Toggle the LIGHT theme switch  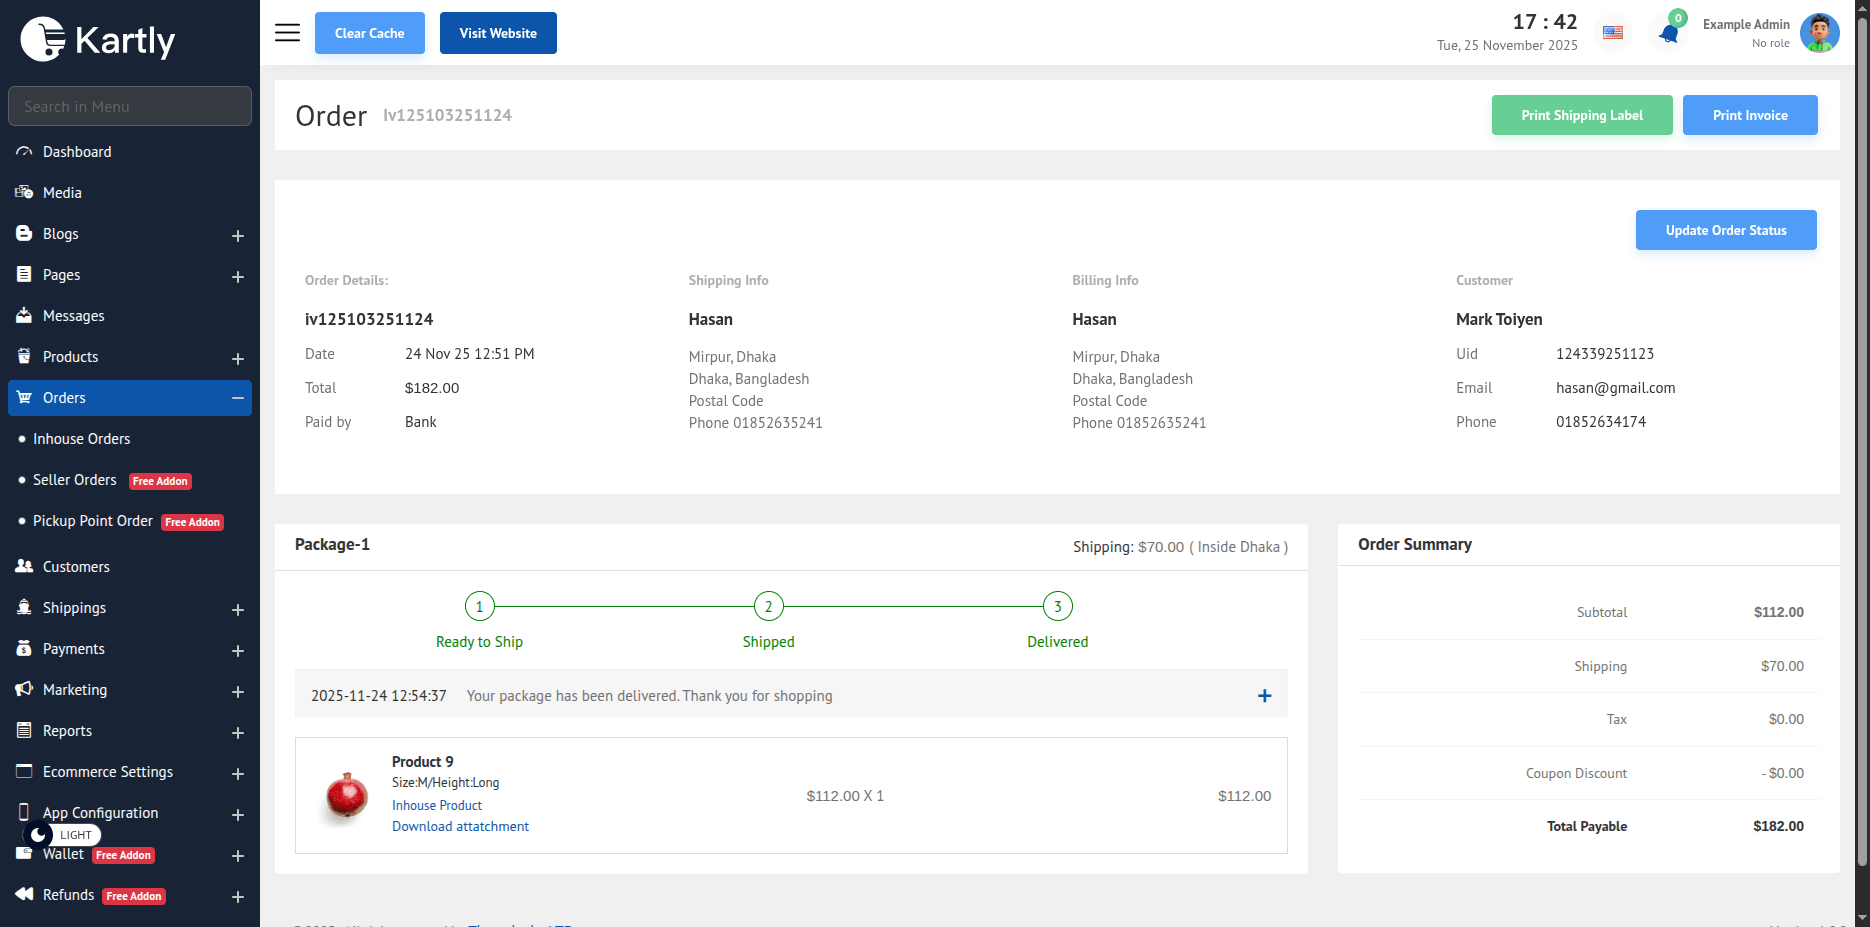pos(62,835)
